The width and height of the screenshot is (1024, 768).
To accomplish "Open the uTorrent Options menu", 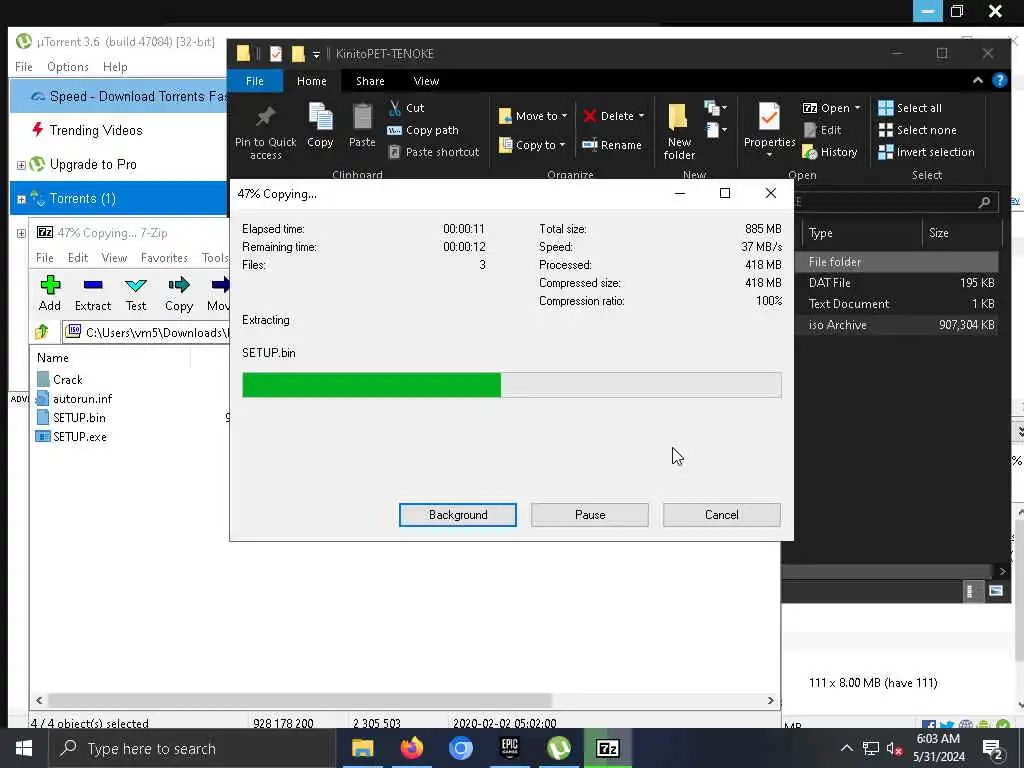I will (x=67, y=67).
